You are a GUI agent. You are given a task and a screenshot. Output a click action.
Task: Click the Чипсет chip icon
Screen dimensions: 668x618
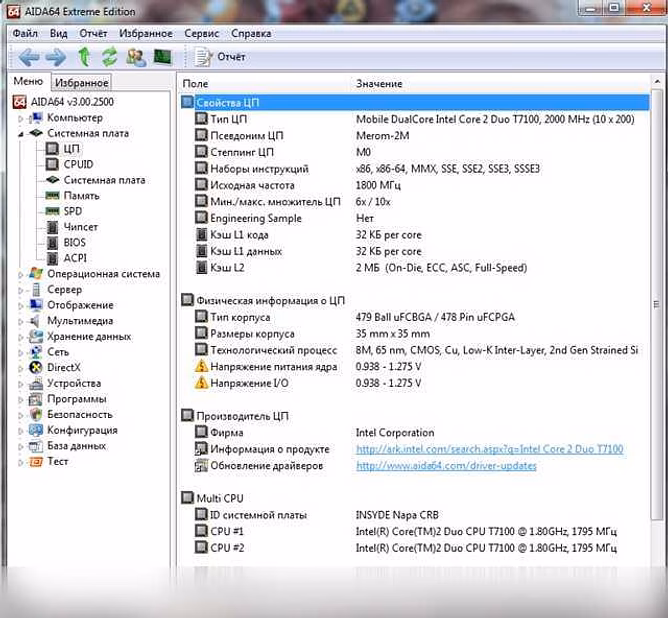[x=52, y=227]
